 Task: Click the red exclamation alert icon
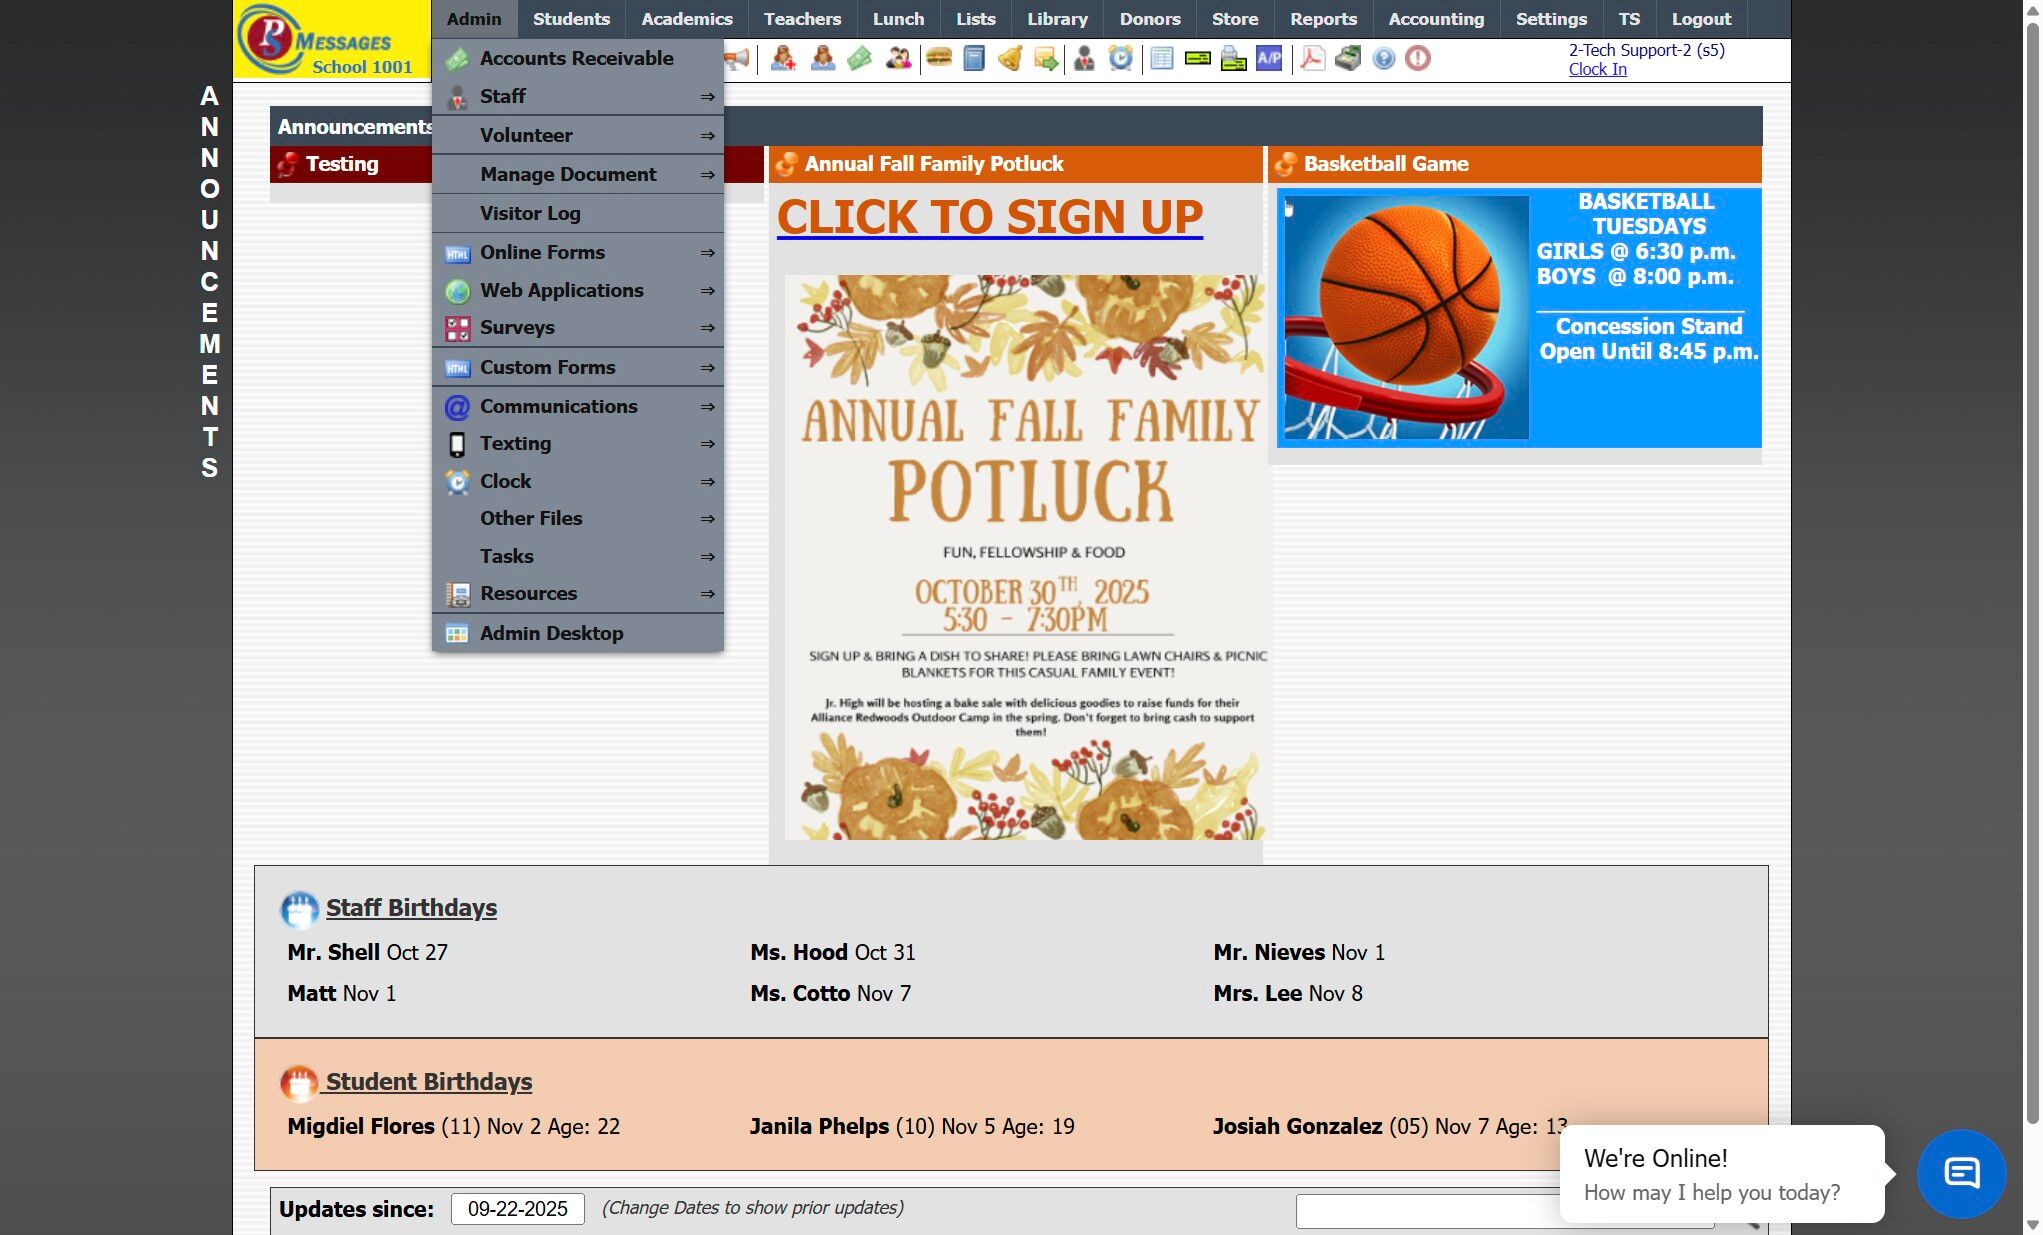click(1417, 59)
